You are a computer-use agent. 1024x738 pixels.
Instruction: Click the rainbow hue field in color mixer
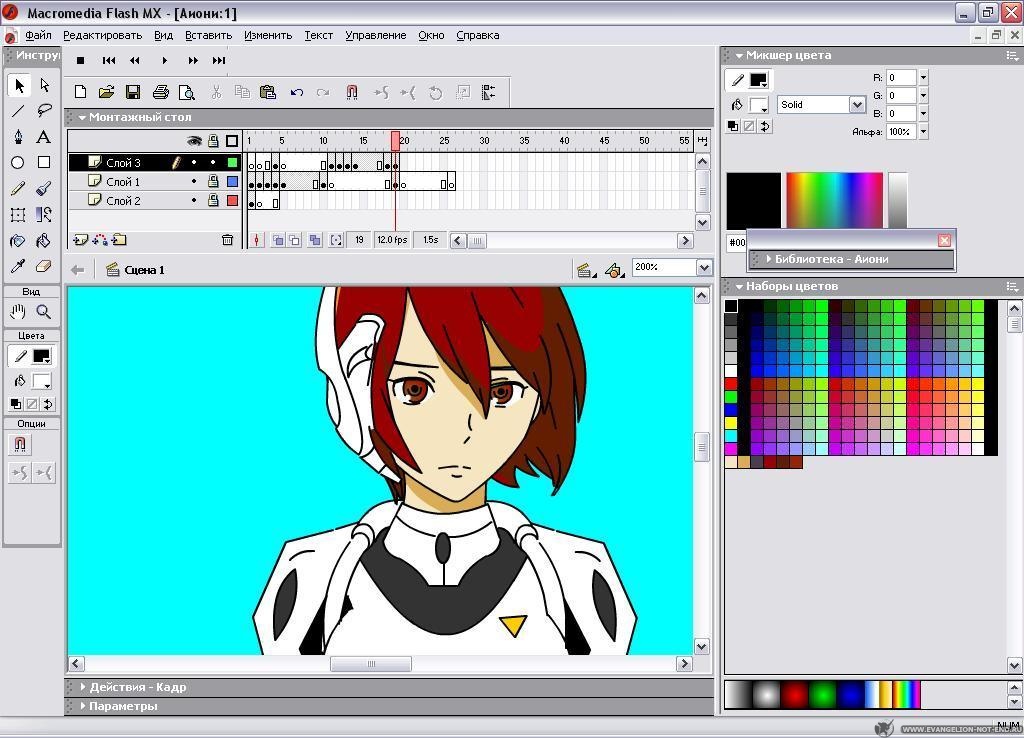click(834, 200)
